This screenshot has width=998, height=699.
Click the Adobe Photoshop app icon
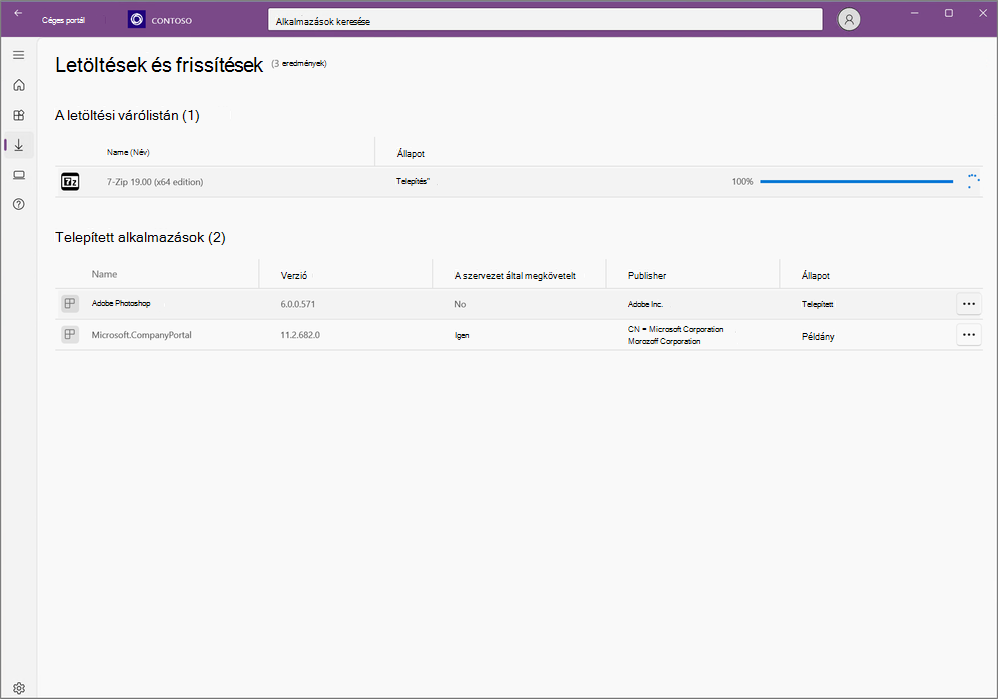70,304
